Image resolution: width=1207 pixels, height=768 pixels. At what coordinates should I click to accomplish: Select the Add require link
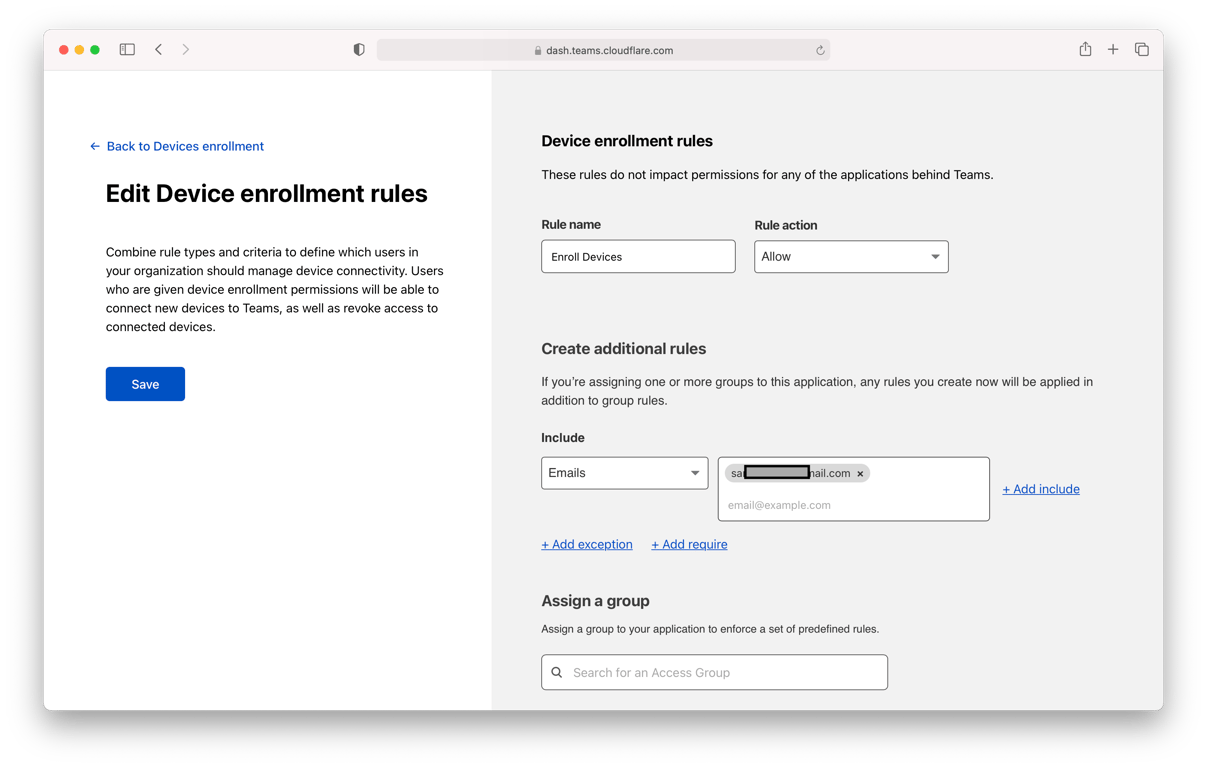(x=689, y=544)
